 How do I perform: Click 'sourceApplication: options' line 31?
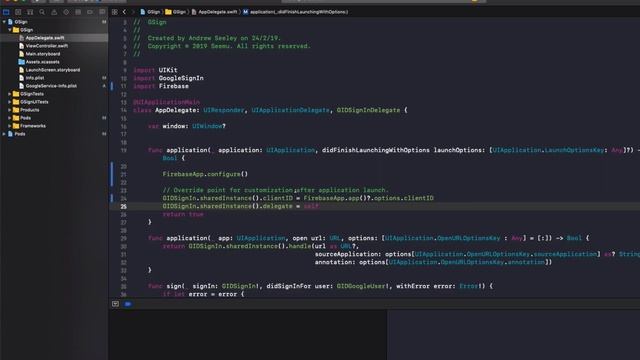[477, 254]
